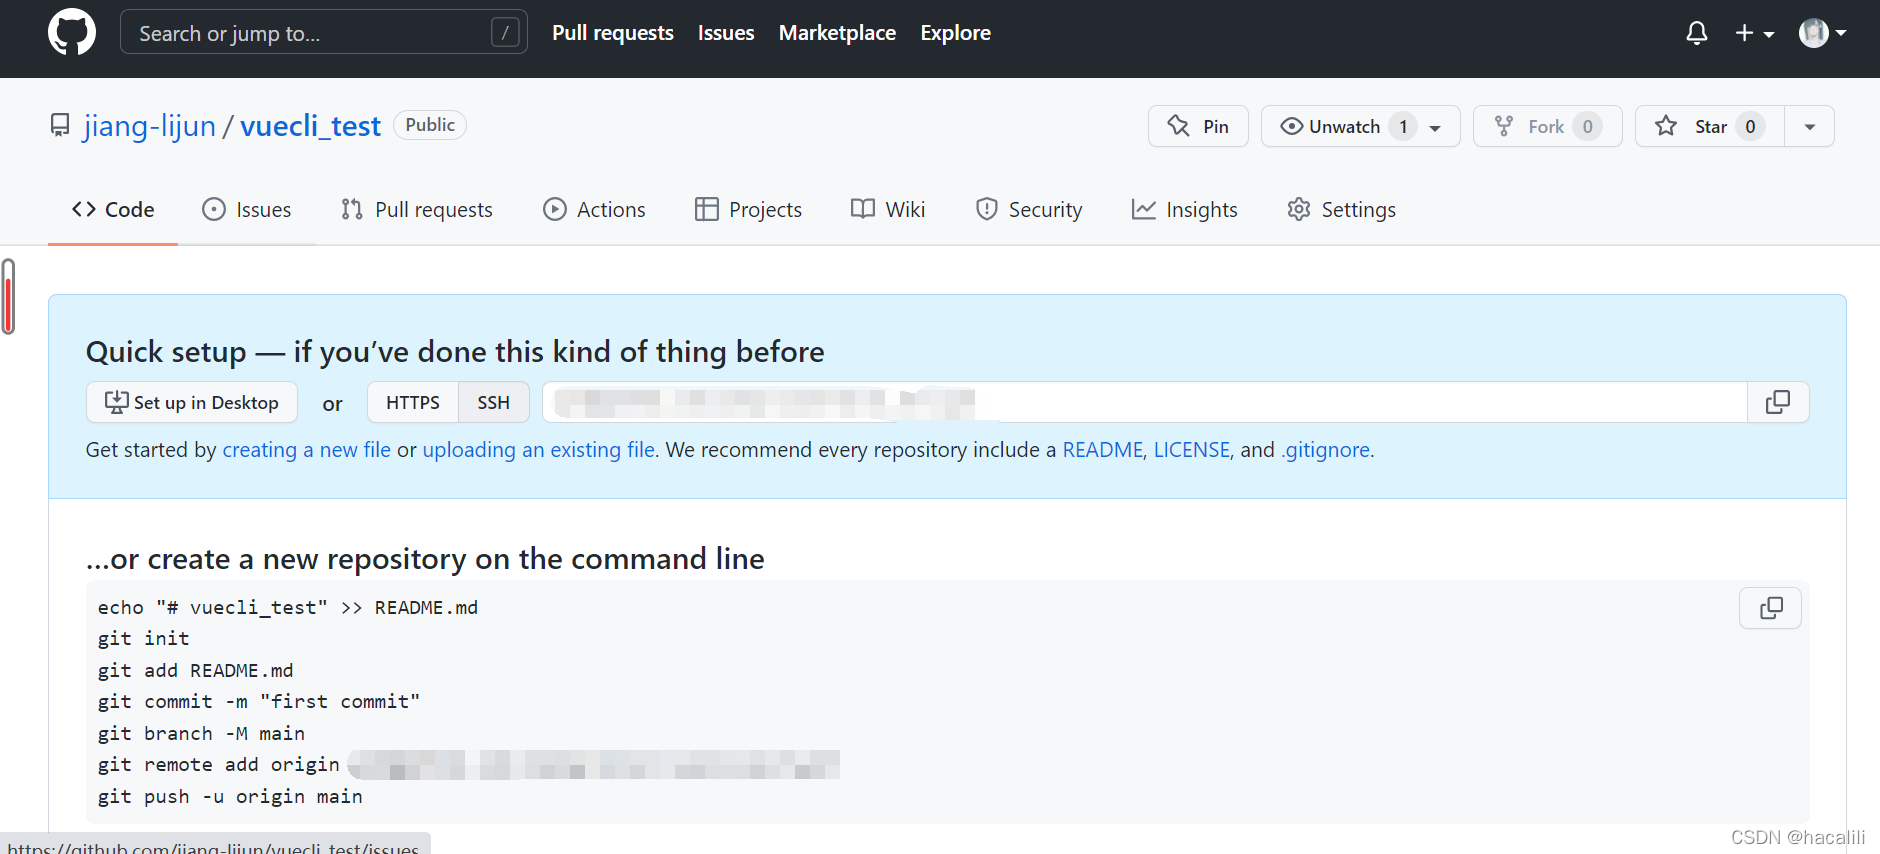The height and width of the screenshot is (854, 1880).
Task: Click the git add README.md line
Action: tap(195, 670)
